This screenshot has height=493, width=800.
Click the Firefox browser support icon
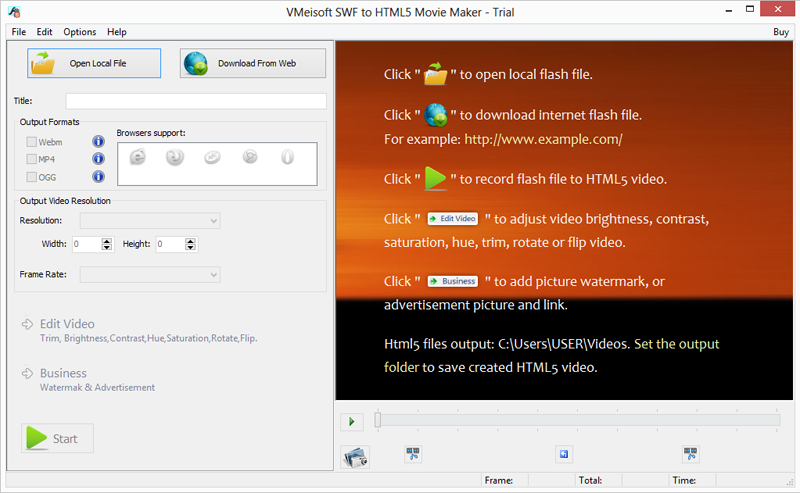pyautogui.click(x=174, y=157)
